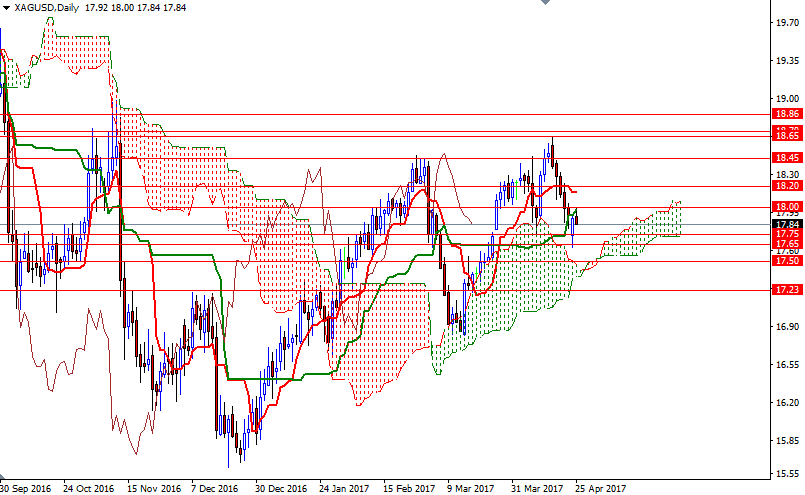The image size is (805, 495).
Task: Select the 18.20 red price level label
Action: (787, 185)
